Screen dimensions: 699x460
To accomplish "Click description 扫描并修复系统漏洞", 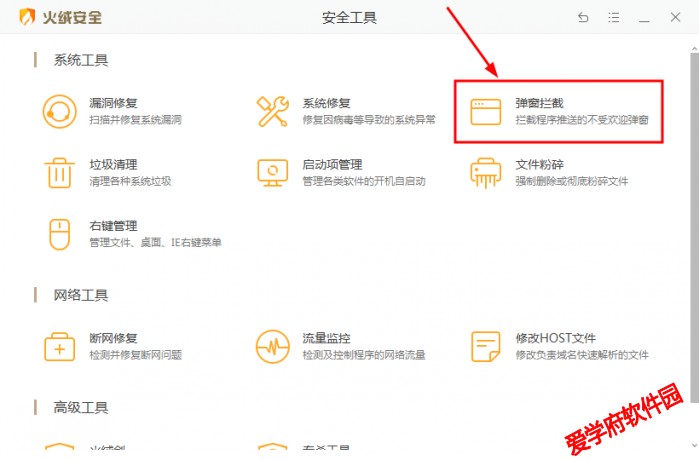I will pos(136,120).
